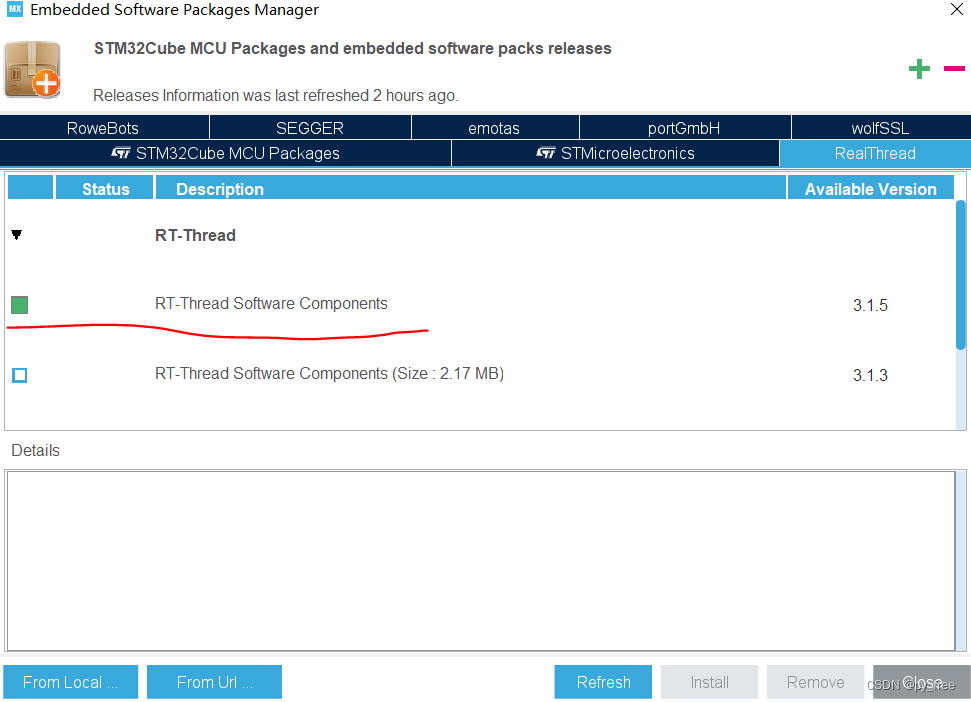This screenshot has height=702, width=971.
Task: Click the MX icon in the title bar
Action: click(13, 10)
